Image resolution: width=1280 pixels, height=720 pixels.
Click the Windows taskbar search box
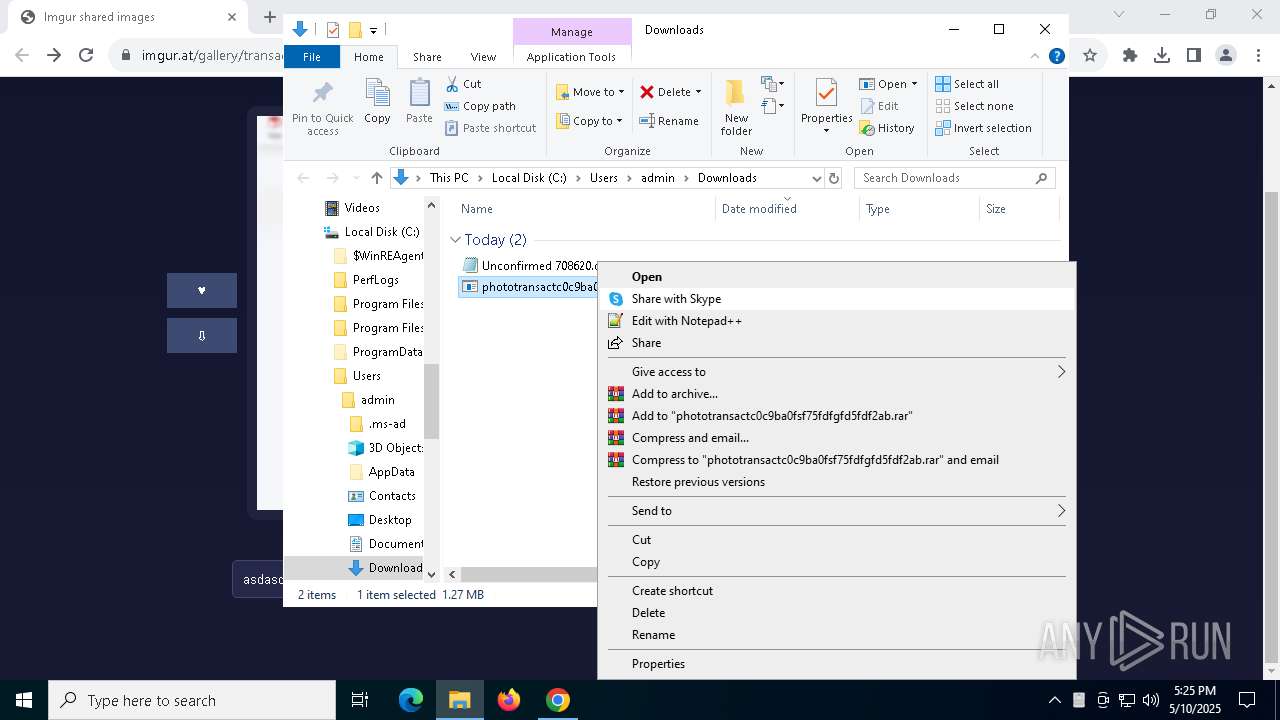click(192, 700)
